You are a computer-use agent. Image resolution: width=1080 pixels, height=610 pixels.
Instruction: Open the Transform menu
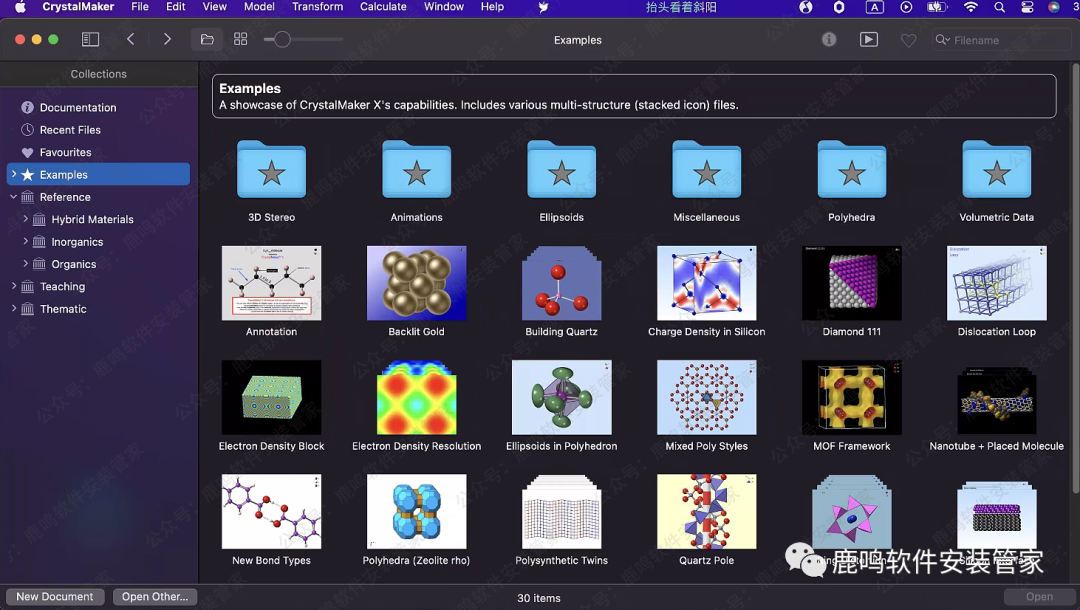click(317, 7)
